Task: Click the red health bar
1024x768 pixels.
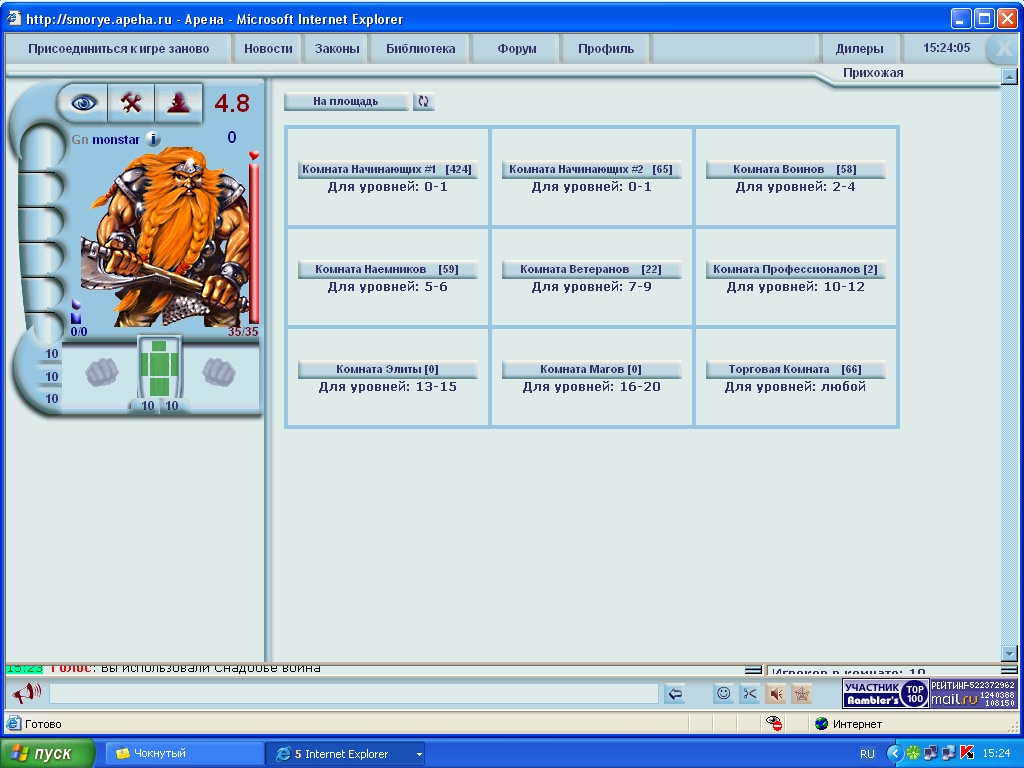Action: point(254,243)
